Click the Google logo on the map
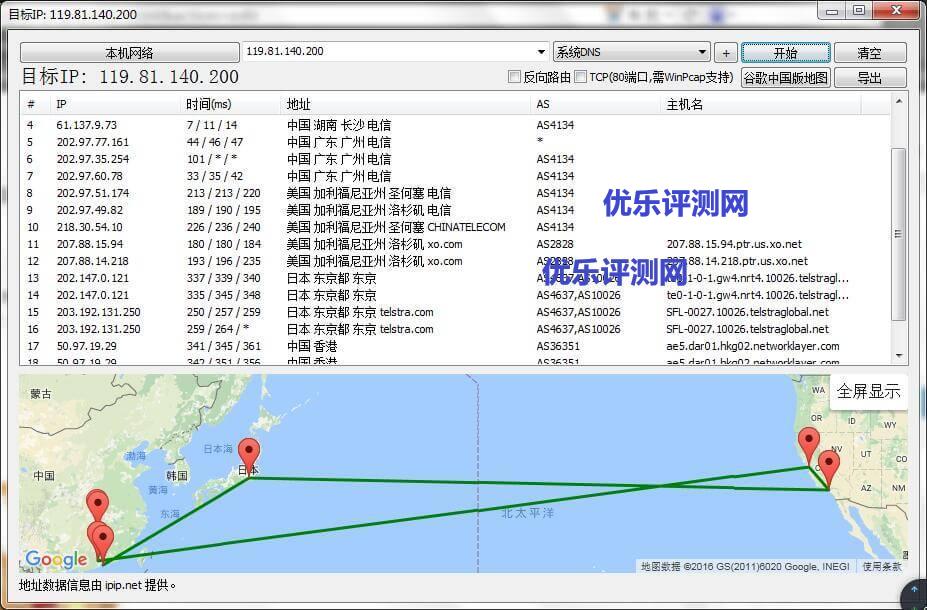The width and height of the screenshot is (927, 610). pyautogui.click(x=56, y=560)
